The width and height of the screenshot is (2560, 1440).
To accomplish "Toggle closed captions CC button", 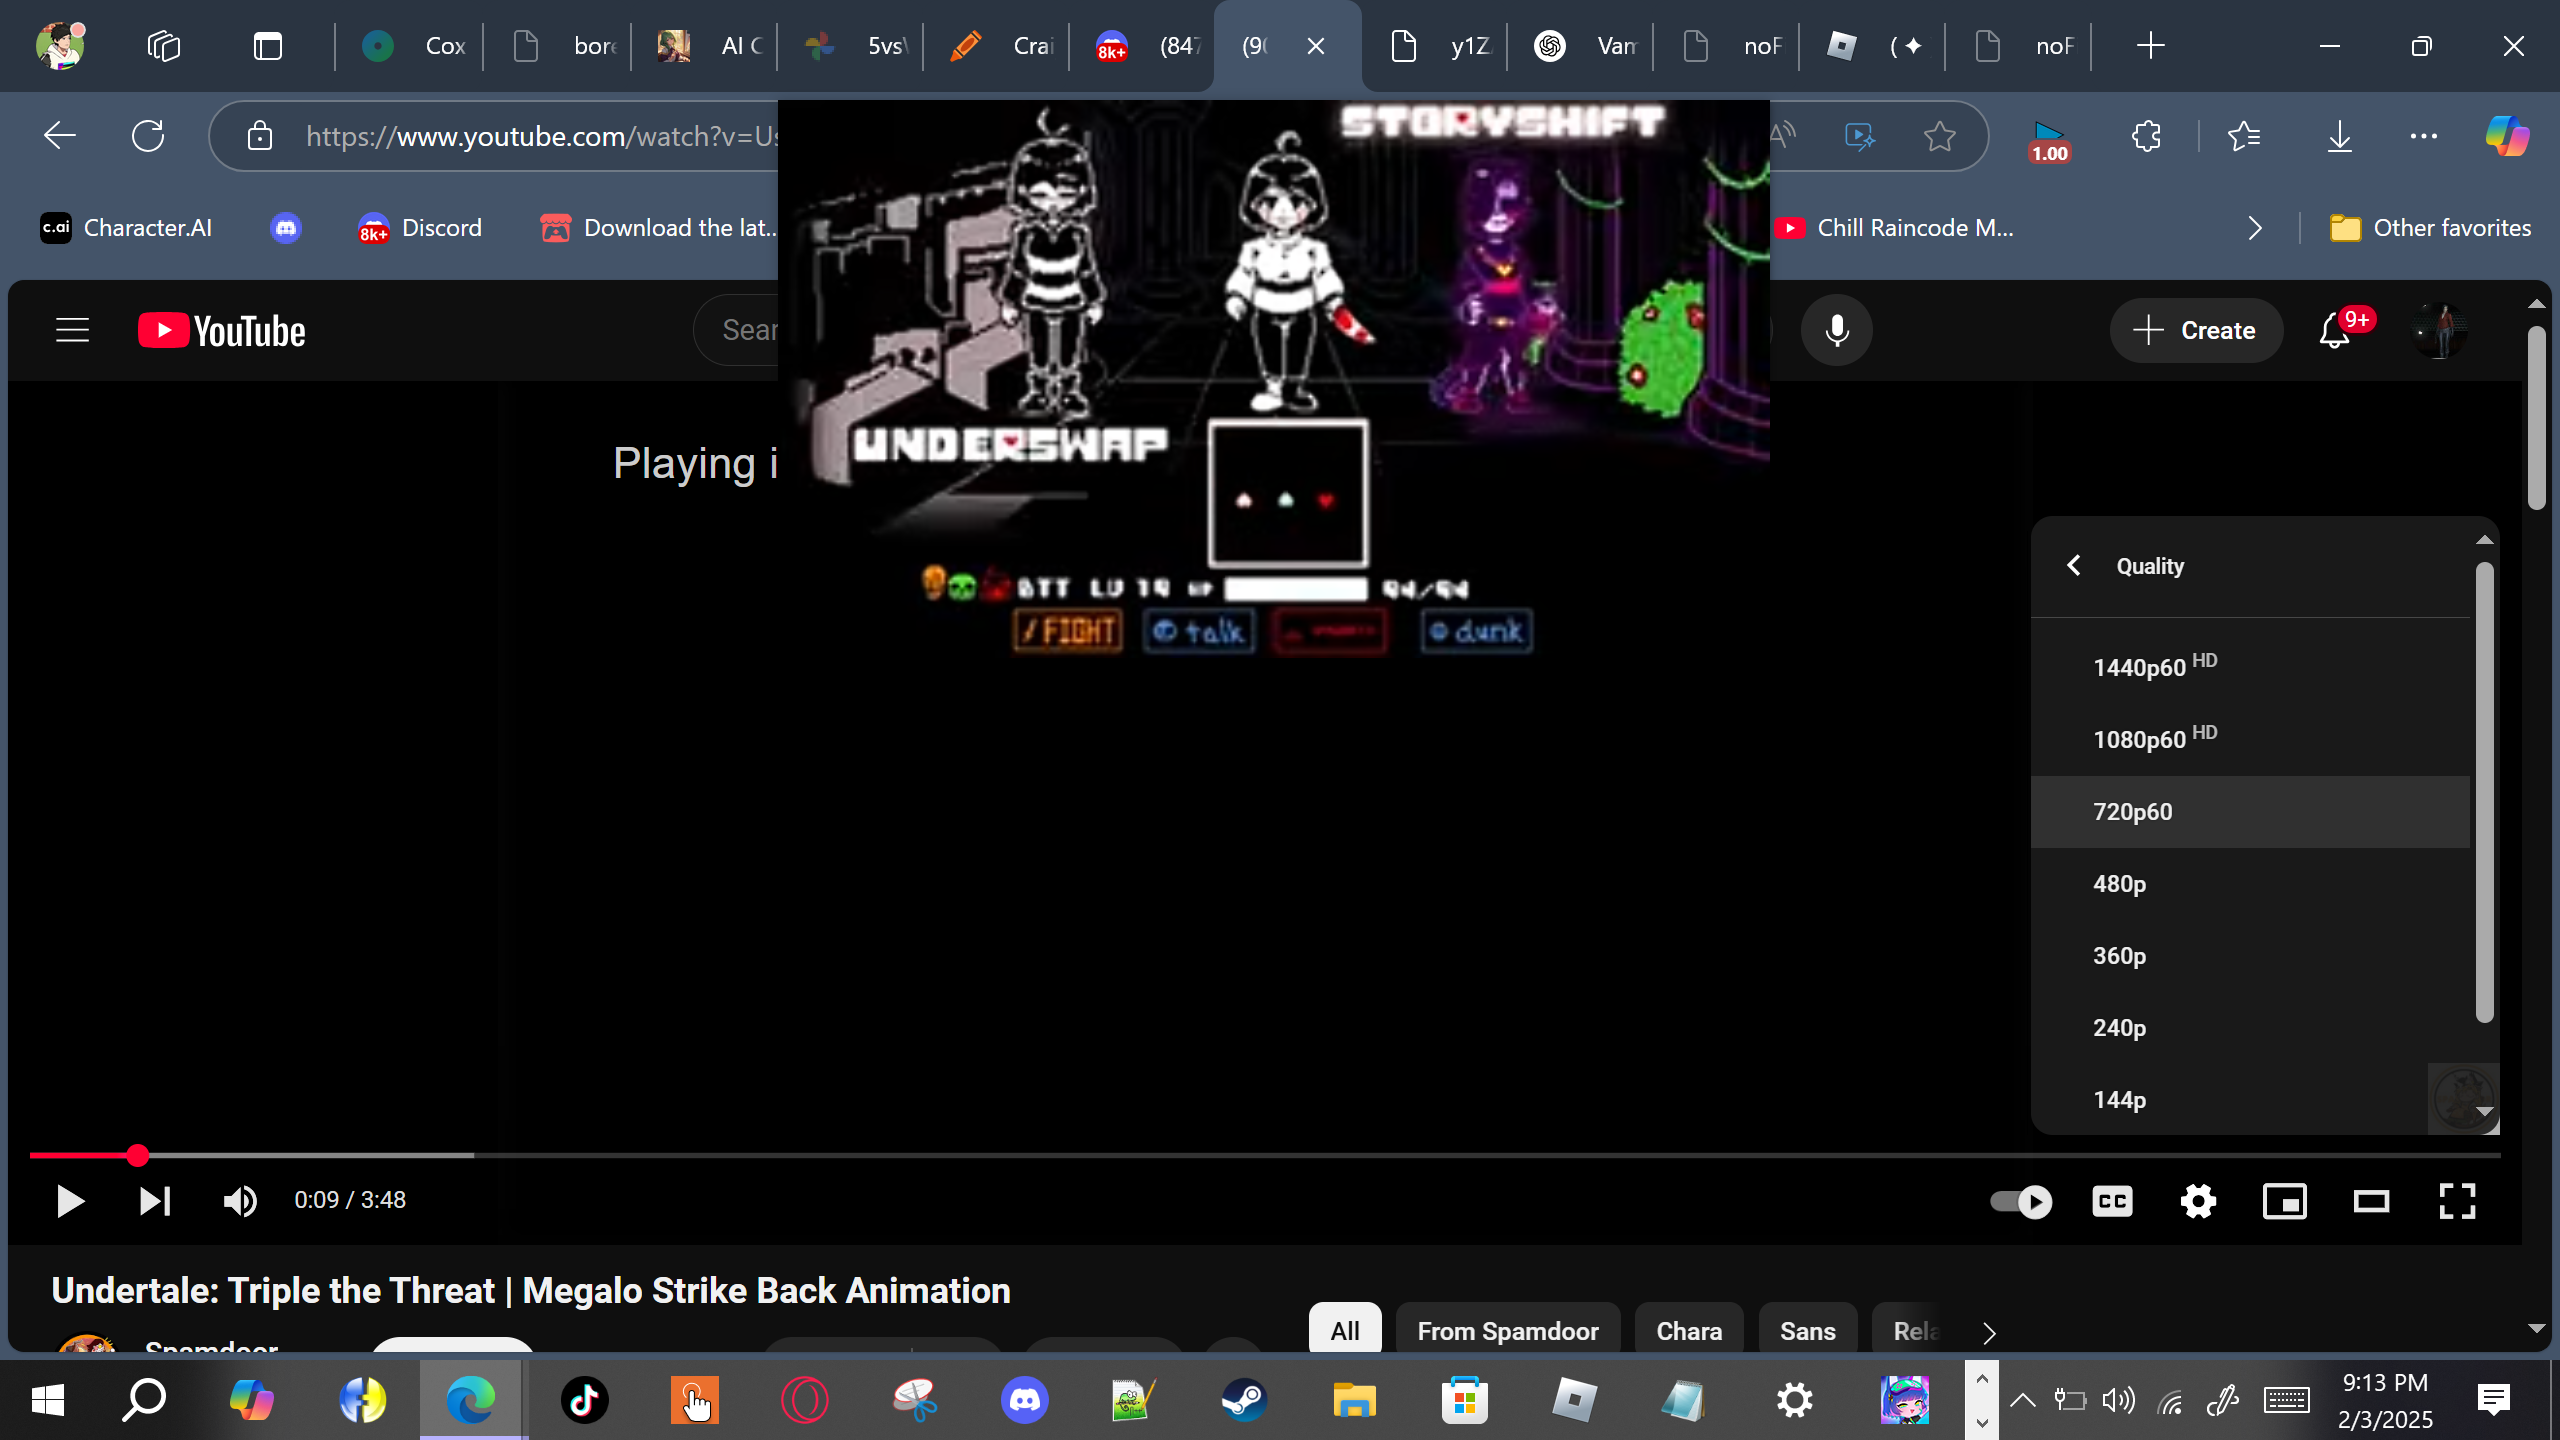I will 2112,1201.
